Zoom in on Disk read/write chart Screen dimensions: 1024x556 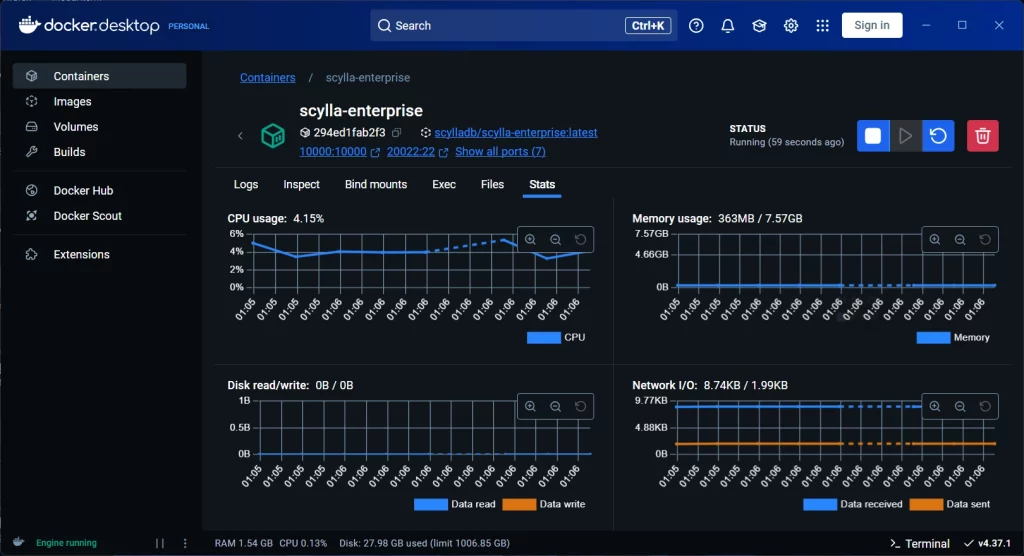(x=530, y=406)
